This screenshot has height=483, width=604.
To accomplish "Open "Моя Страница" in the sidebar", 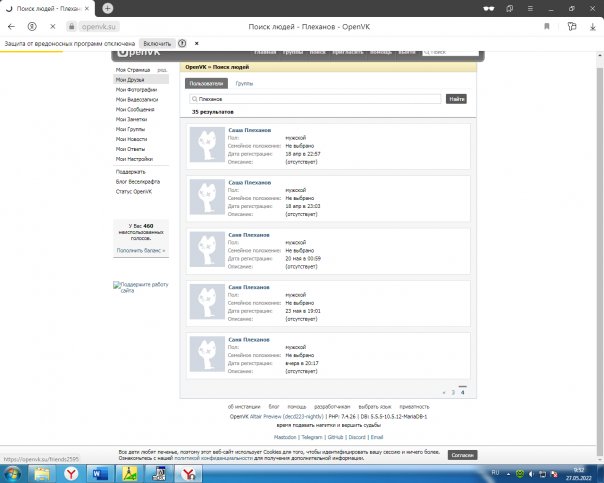I will (133, 70).
